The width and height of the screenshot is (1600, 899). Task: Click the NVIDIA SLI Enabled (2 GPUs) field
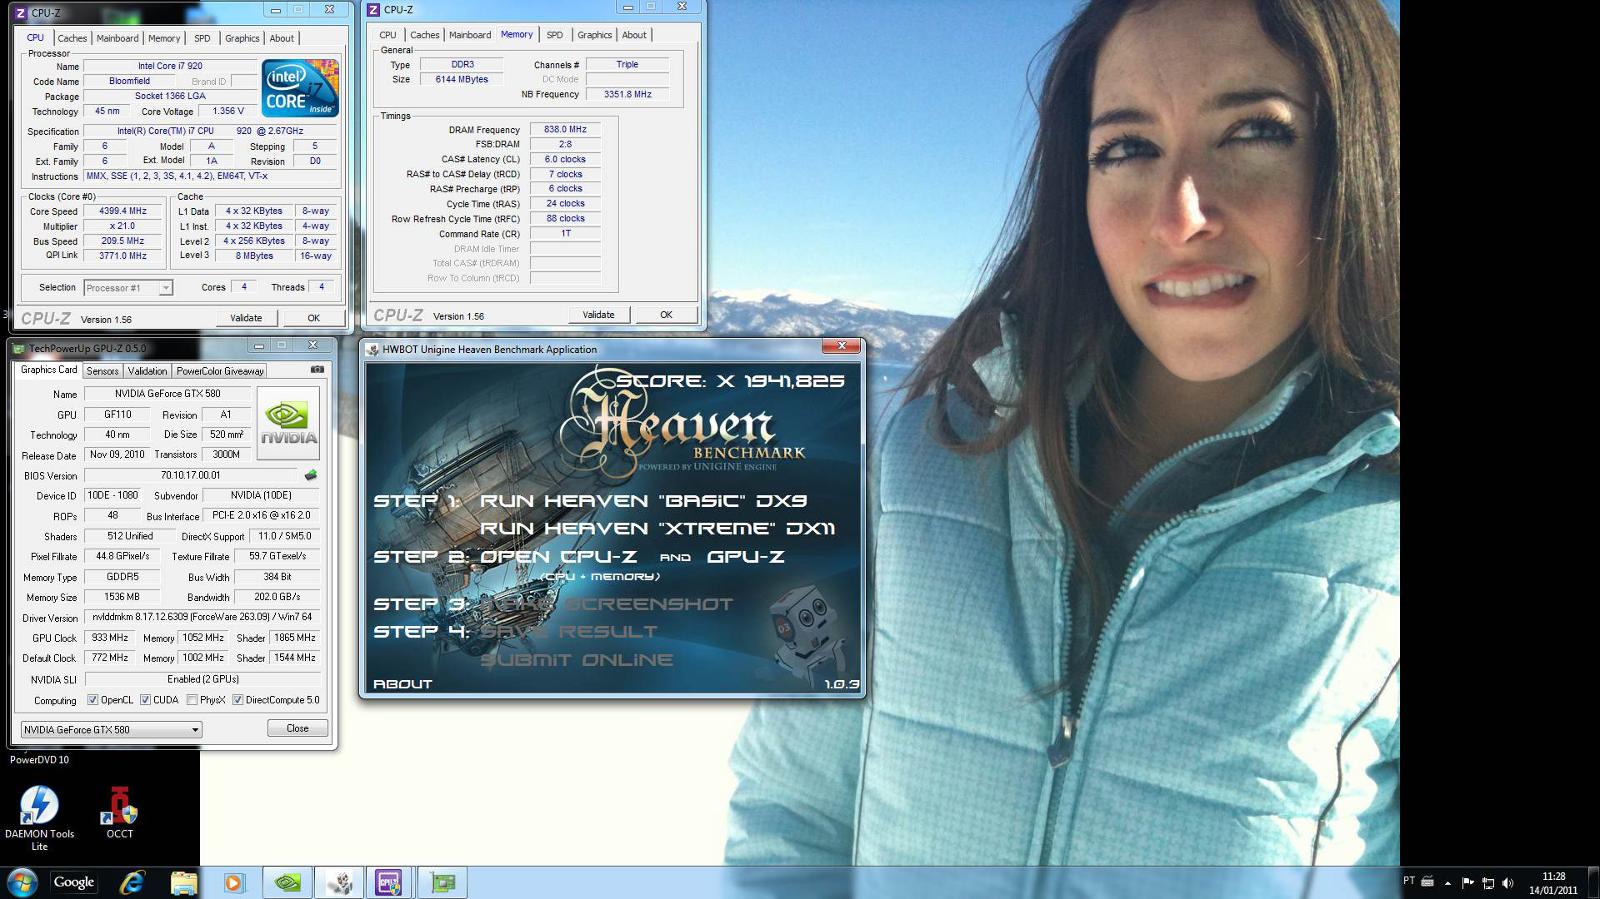[202, 679]
